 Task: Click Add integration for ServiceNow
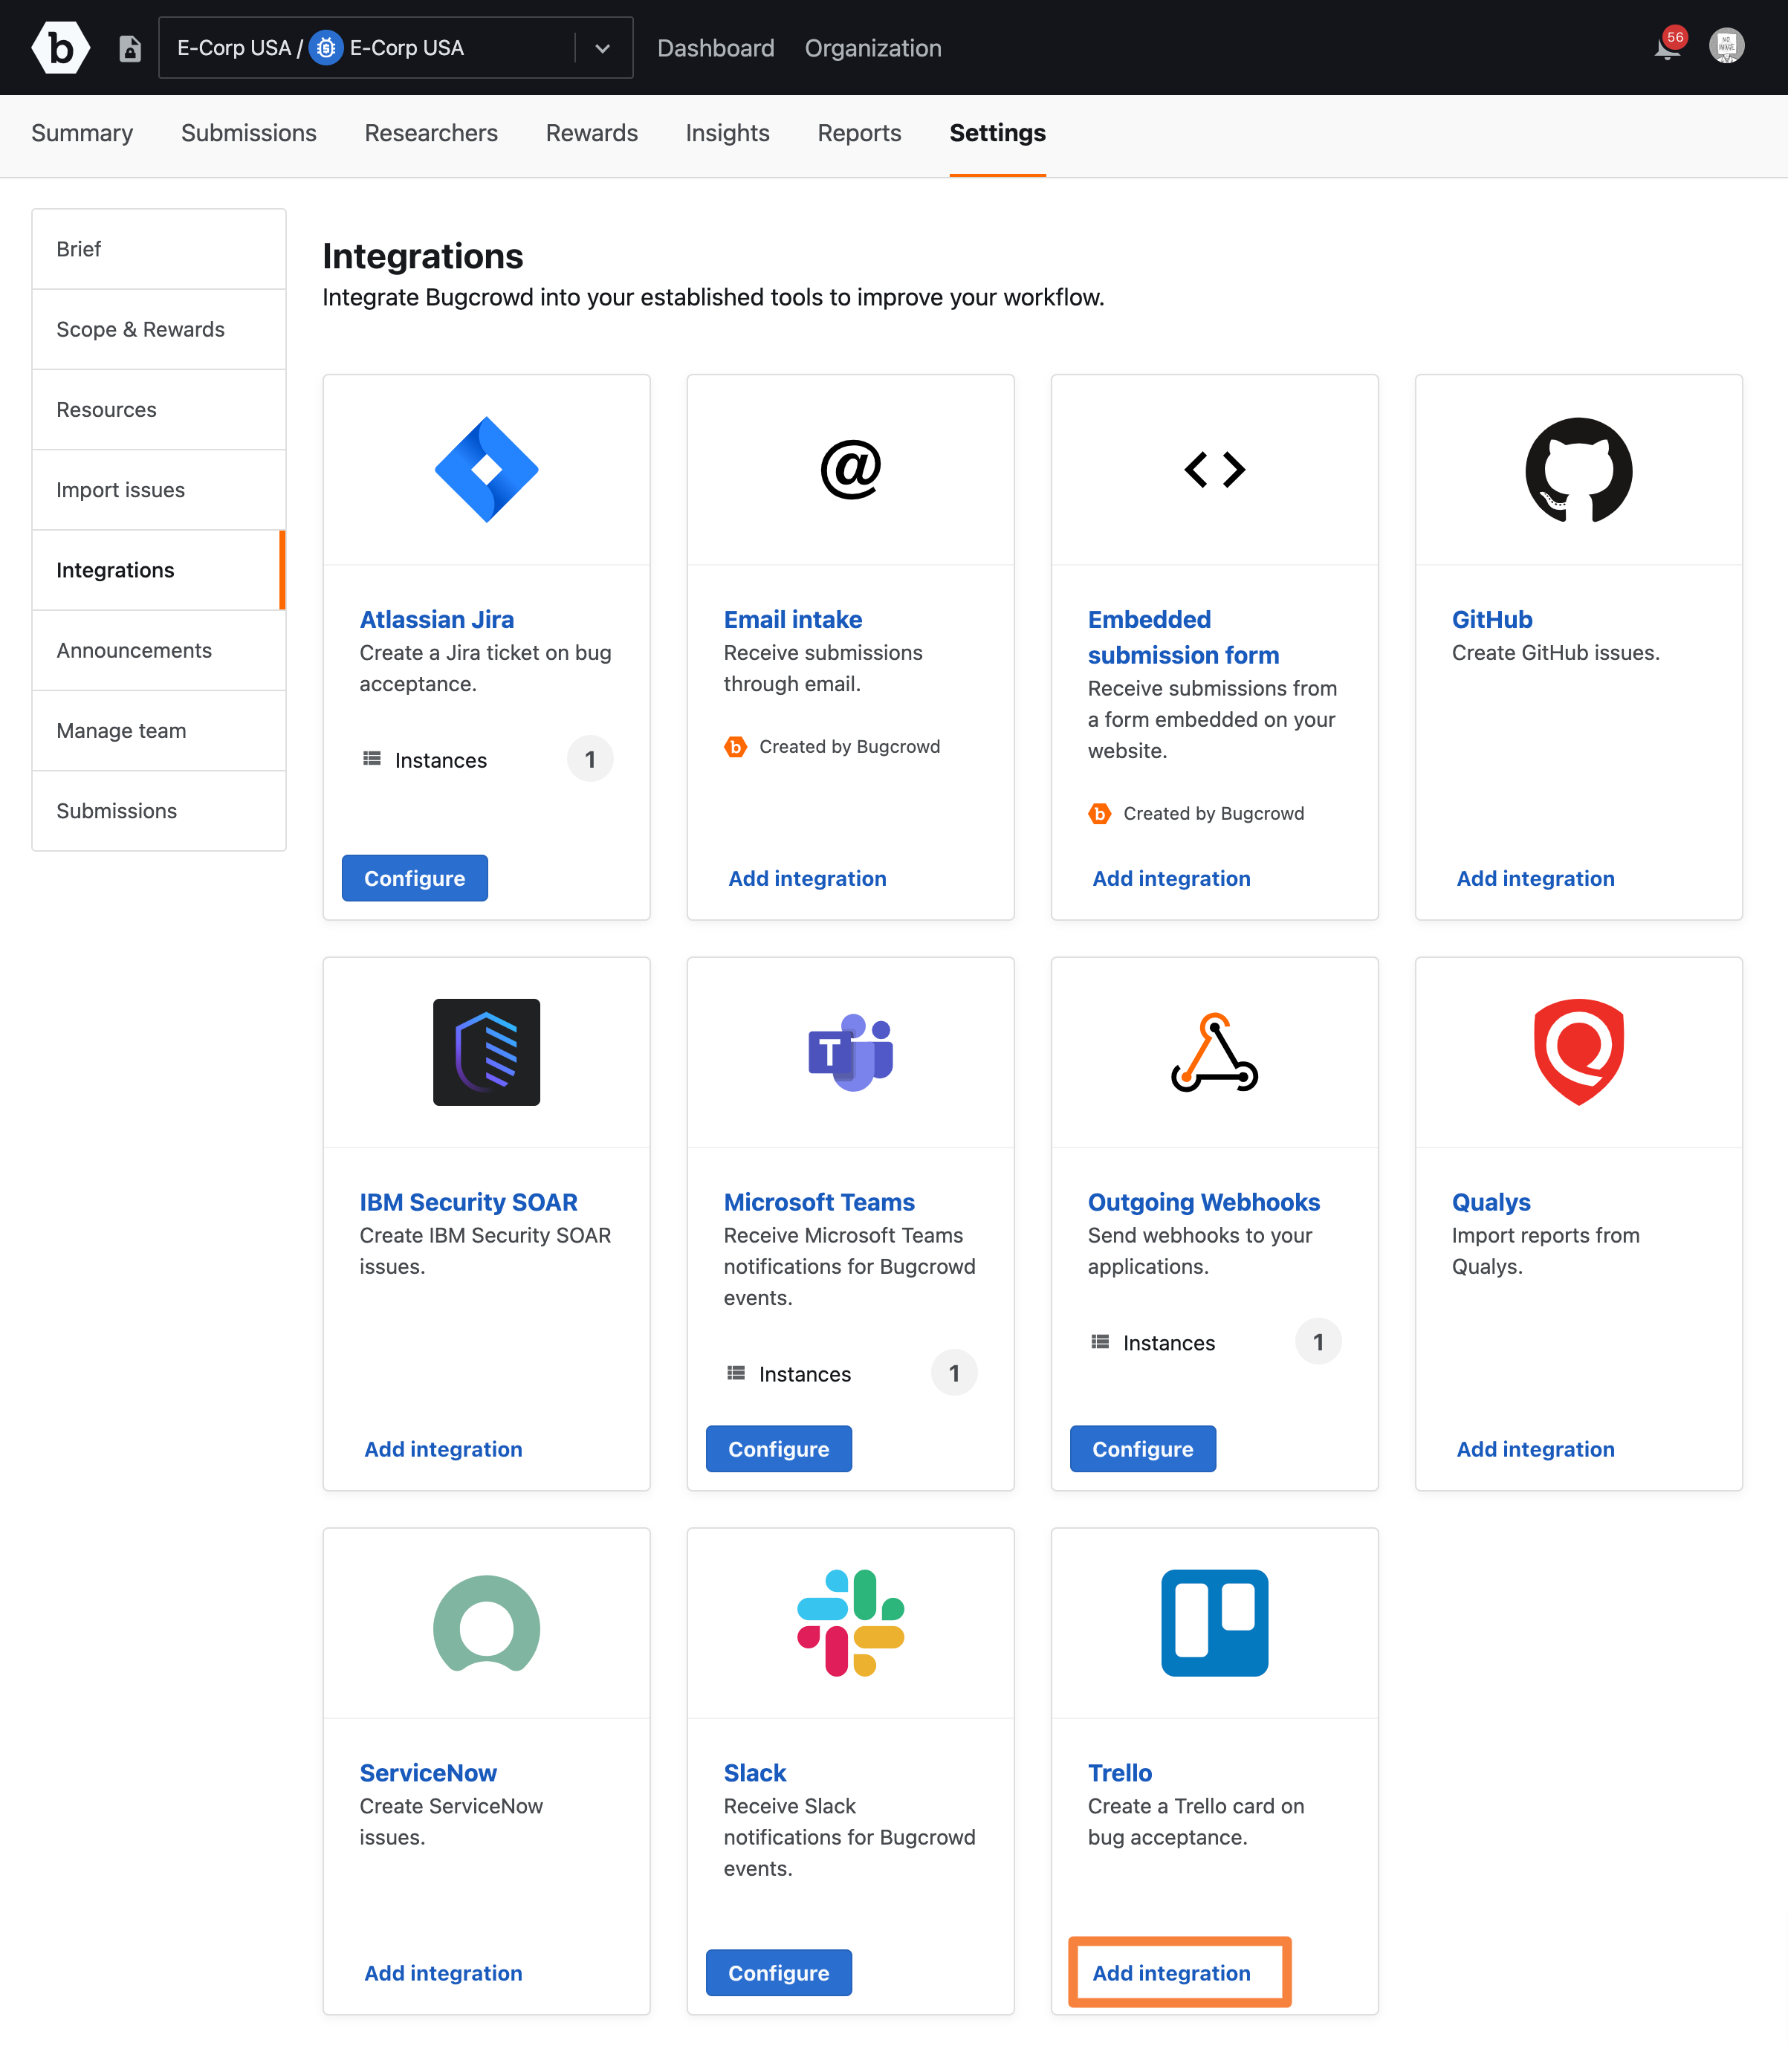point(444,1973)
